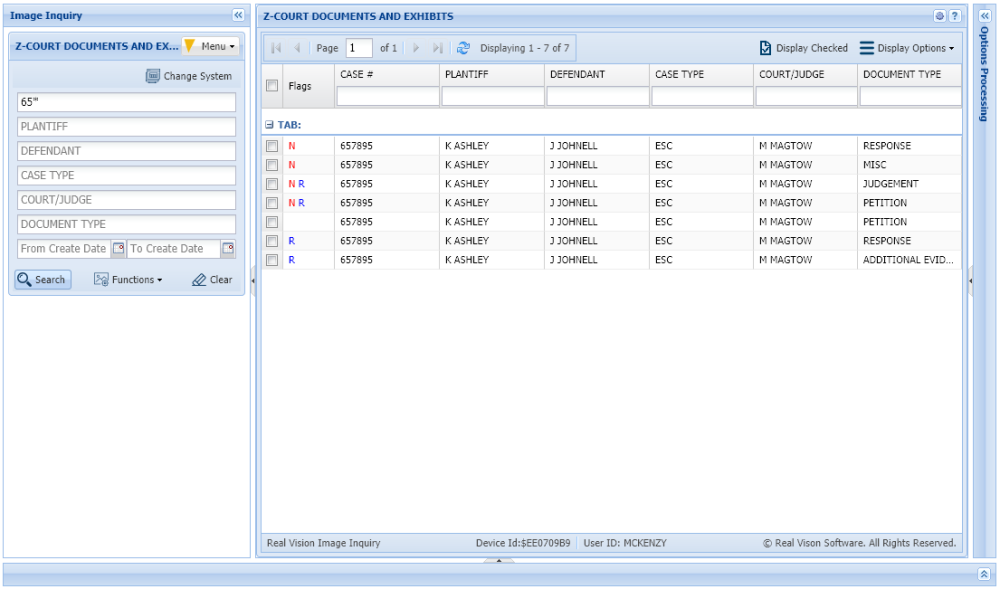Viewport: 1000px width, 589px height.
Task: Expand the Options Processing side panel
Action: 985,16
